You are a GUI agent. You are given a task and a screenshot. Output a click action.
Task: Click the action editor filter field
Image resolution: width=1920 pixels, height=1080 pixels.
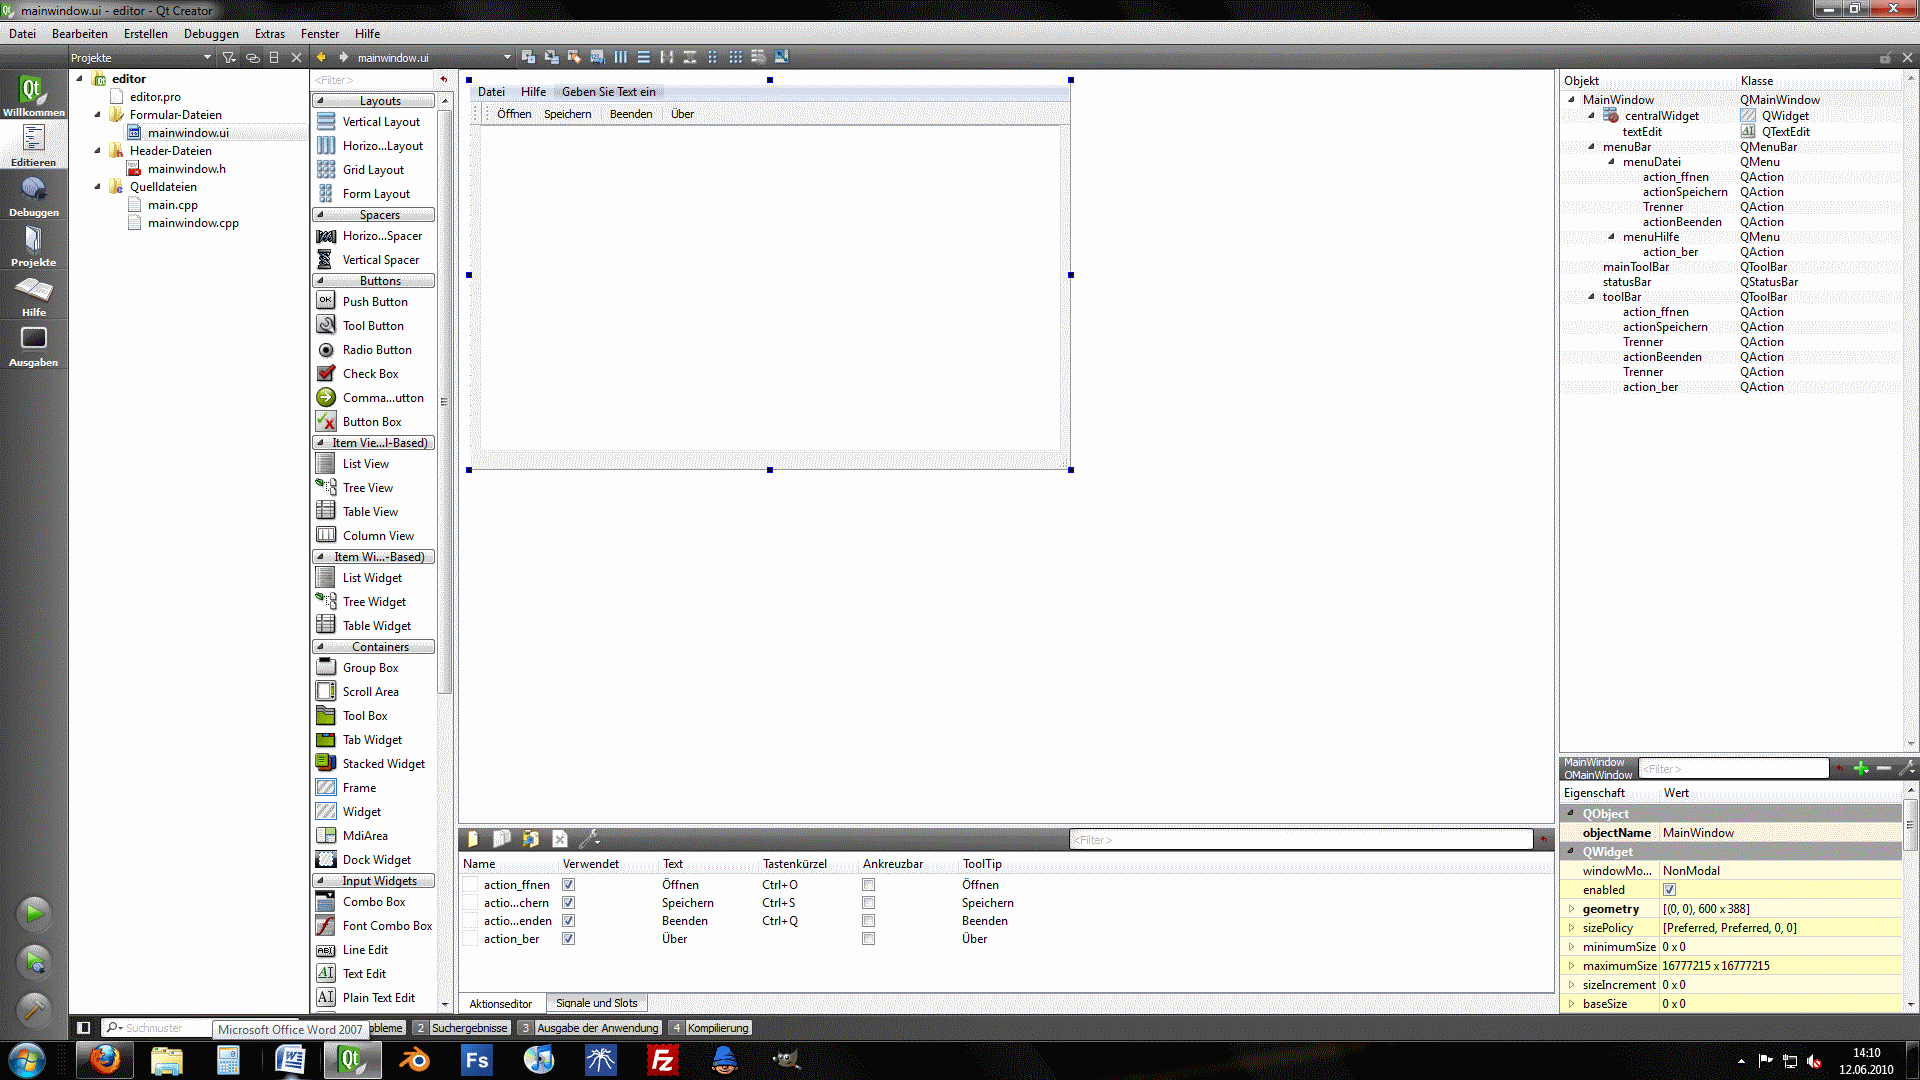pos(1300,840)
